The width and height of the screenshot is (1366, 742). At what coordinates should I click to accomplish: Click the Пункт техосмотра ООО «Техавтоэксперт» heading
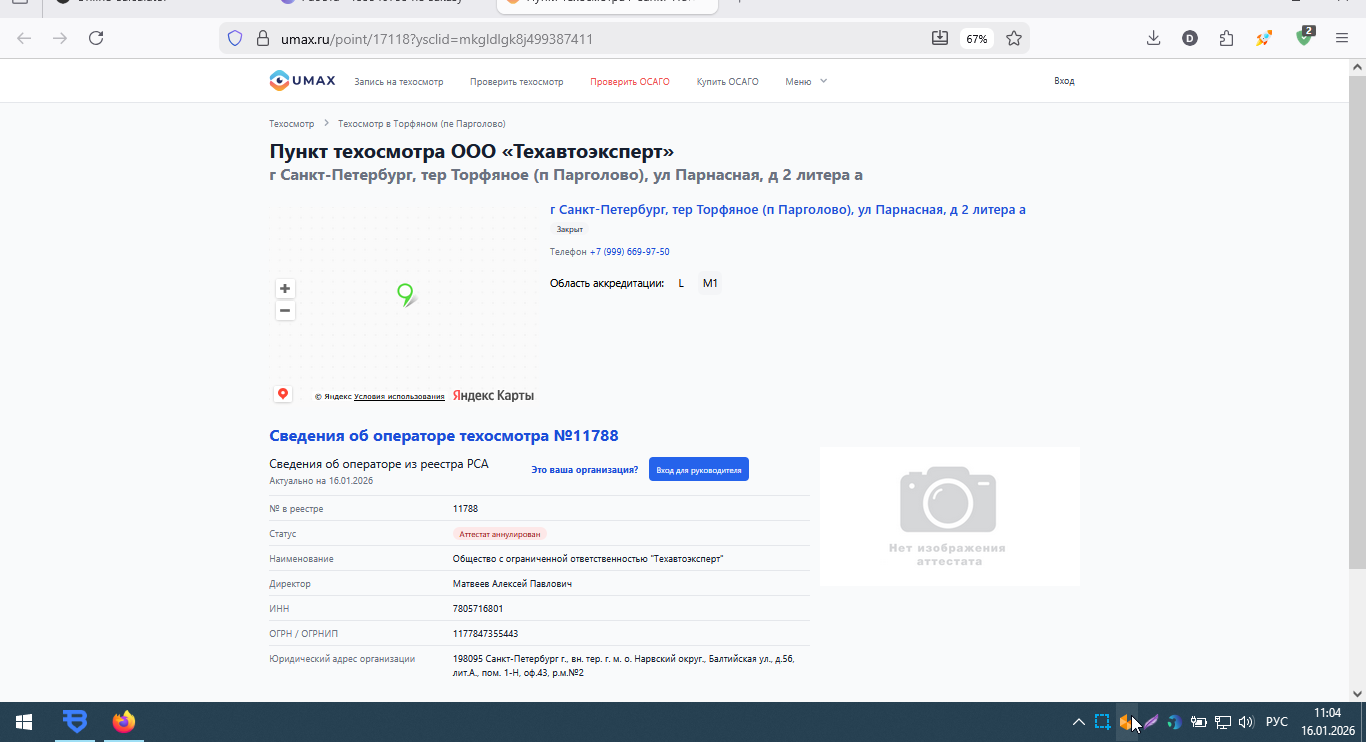click(472, 152)
